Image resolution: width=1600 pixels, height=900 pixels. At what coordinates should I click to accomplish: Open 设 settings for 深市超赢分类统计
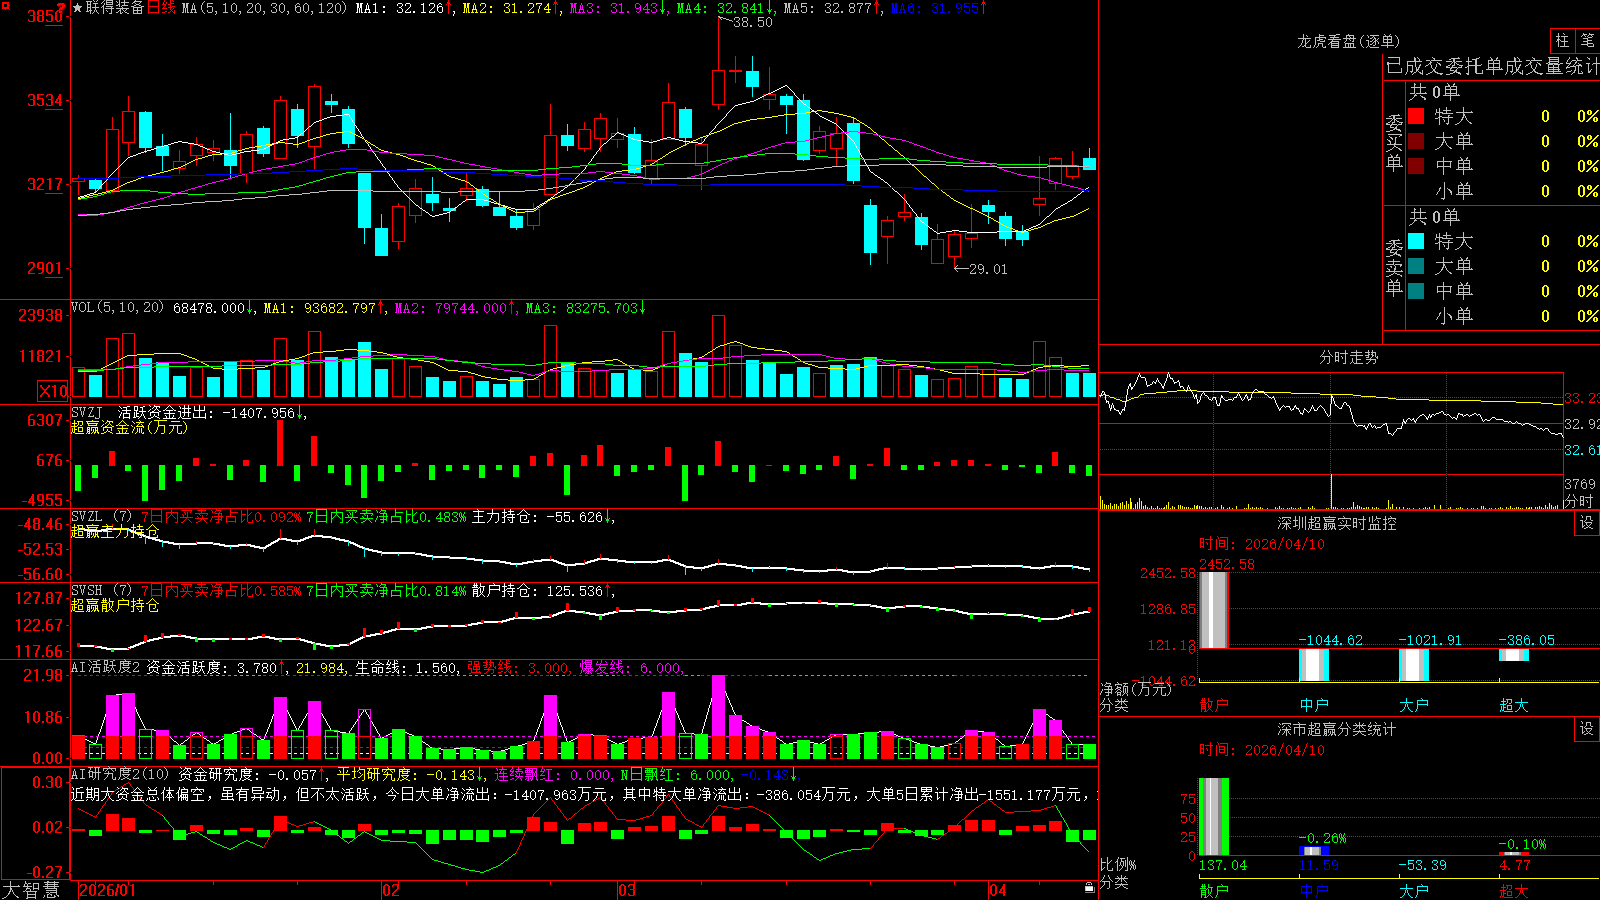[x=1587, y=729]
